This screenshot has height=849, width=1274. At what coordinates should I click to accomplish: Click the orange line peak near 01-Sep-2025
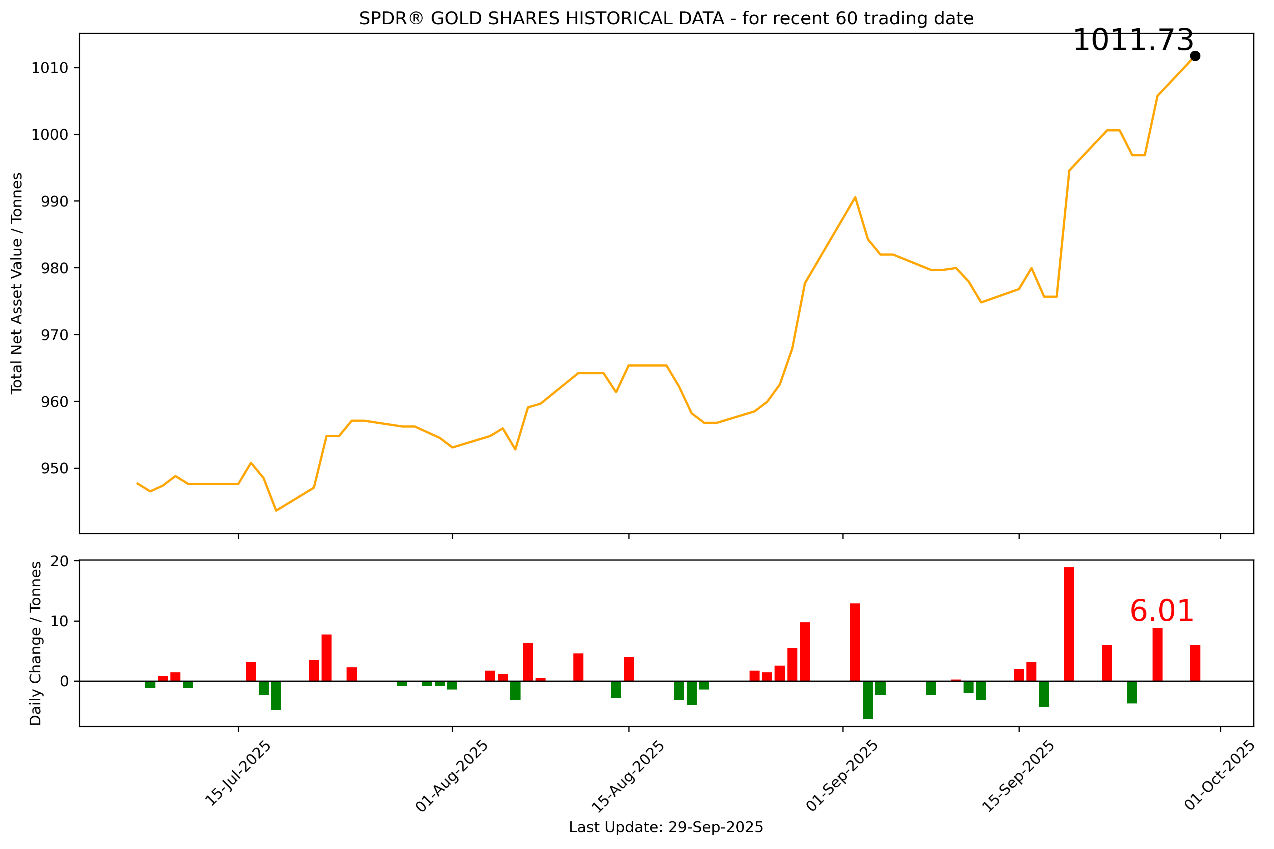pyautogui.click(x=855, y=197)
